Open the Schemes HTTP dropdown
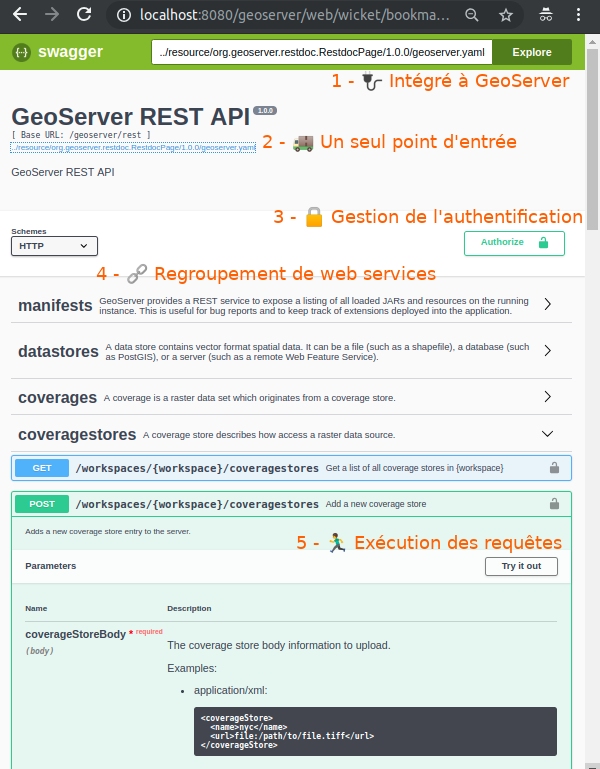This screenshot has height=769, width=600. (x=54, y=246)
